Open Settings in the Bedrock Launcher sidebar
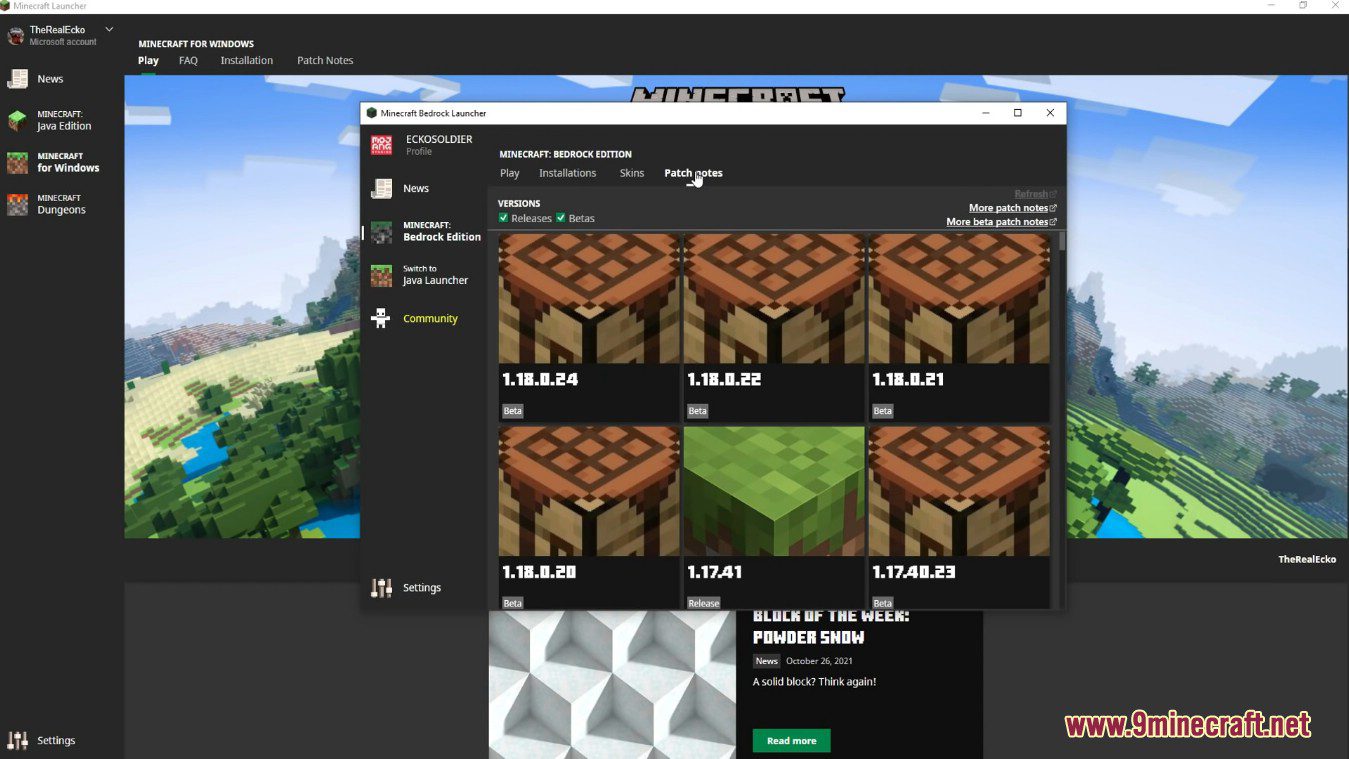 pyautogui.click(x=406, y=587)
